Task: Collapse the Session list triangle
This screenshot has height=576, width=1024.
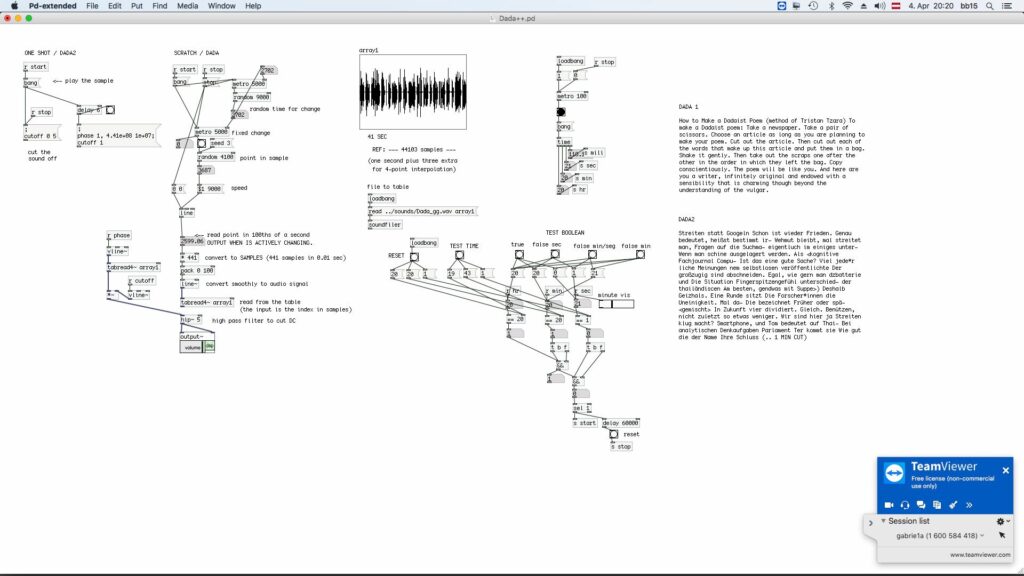Action: (884, 521)
